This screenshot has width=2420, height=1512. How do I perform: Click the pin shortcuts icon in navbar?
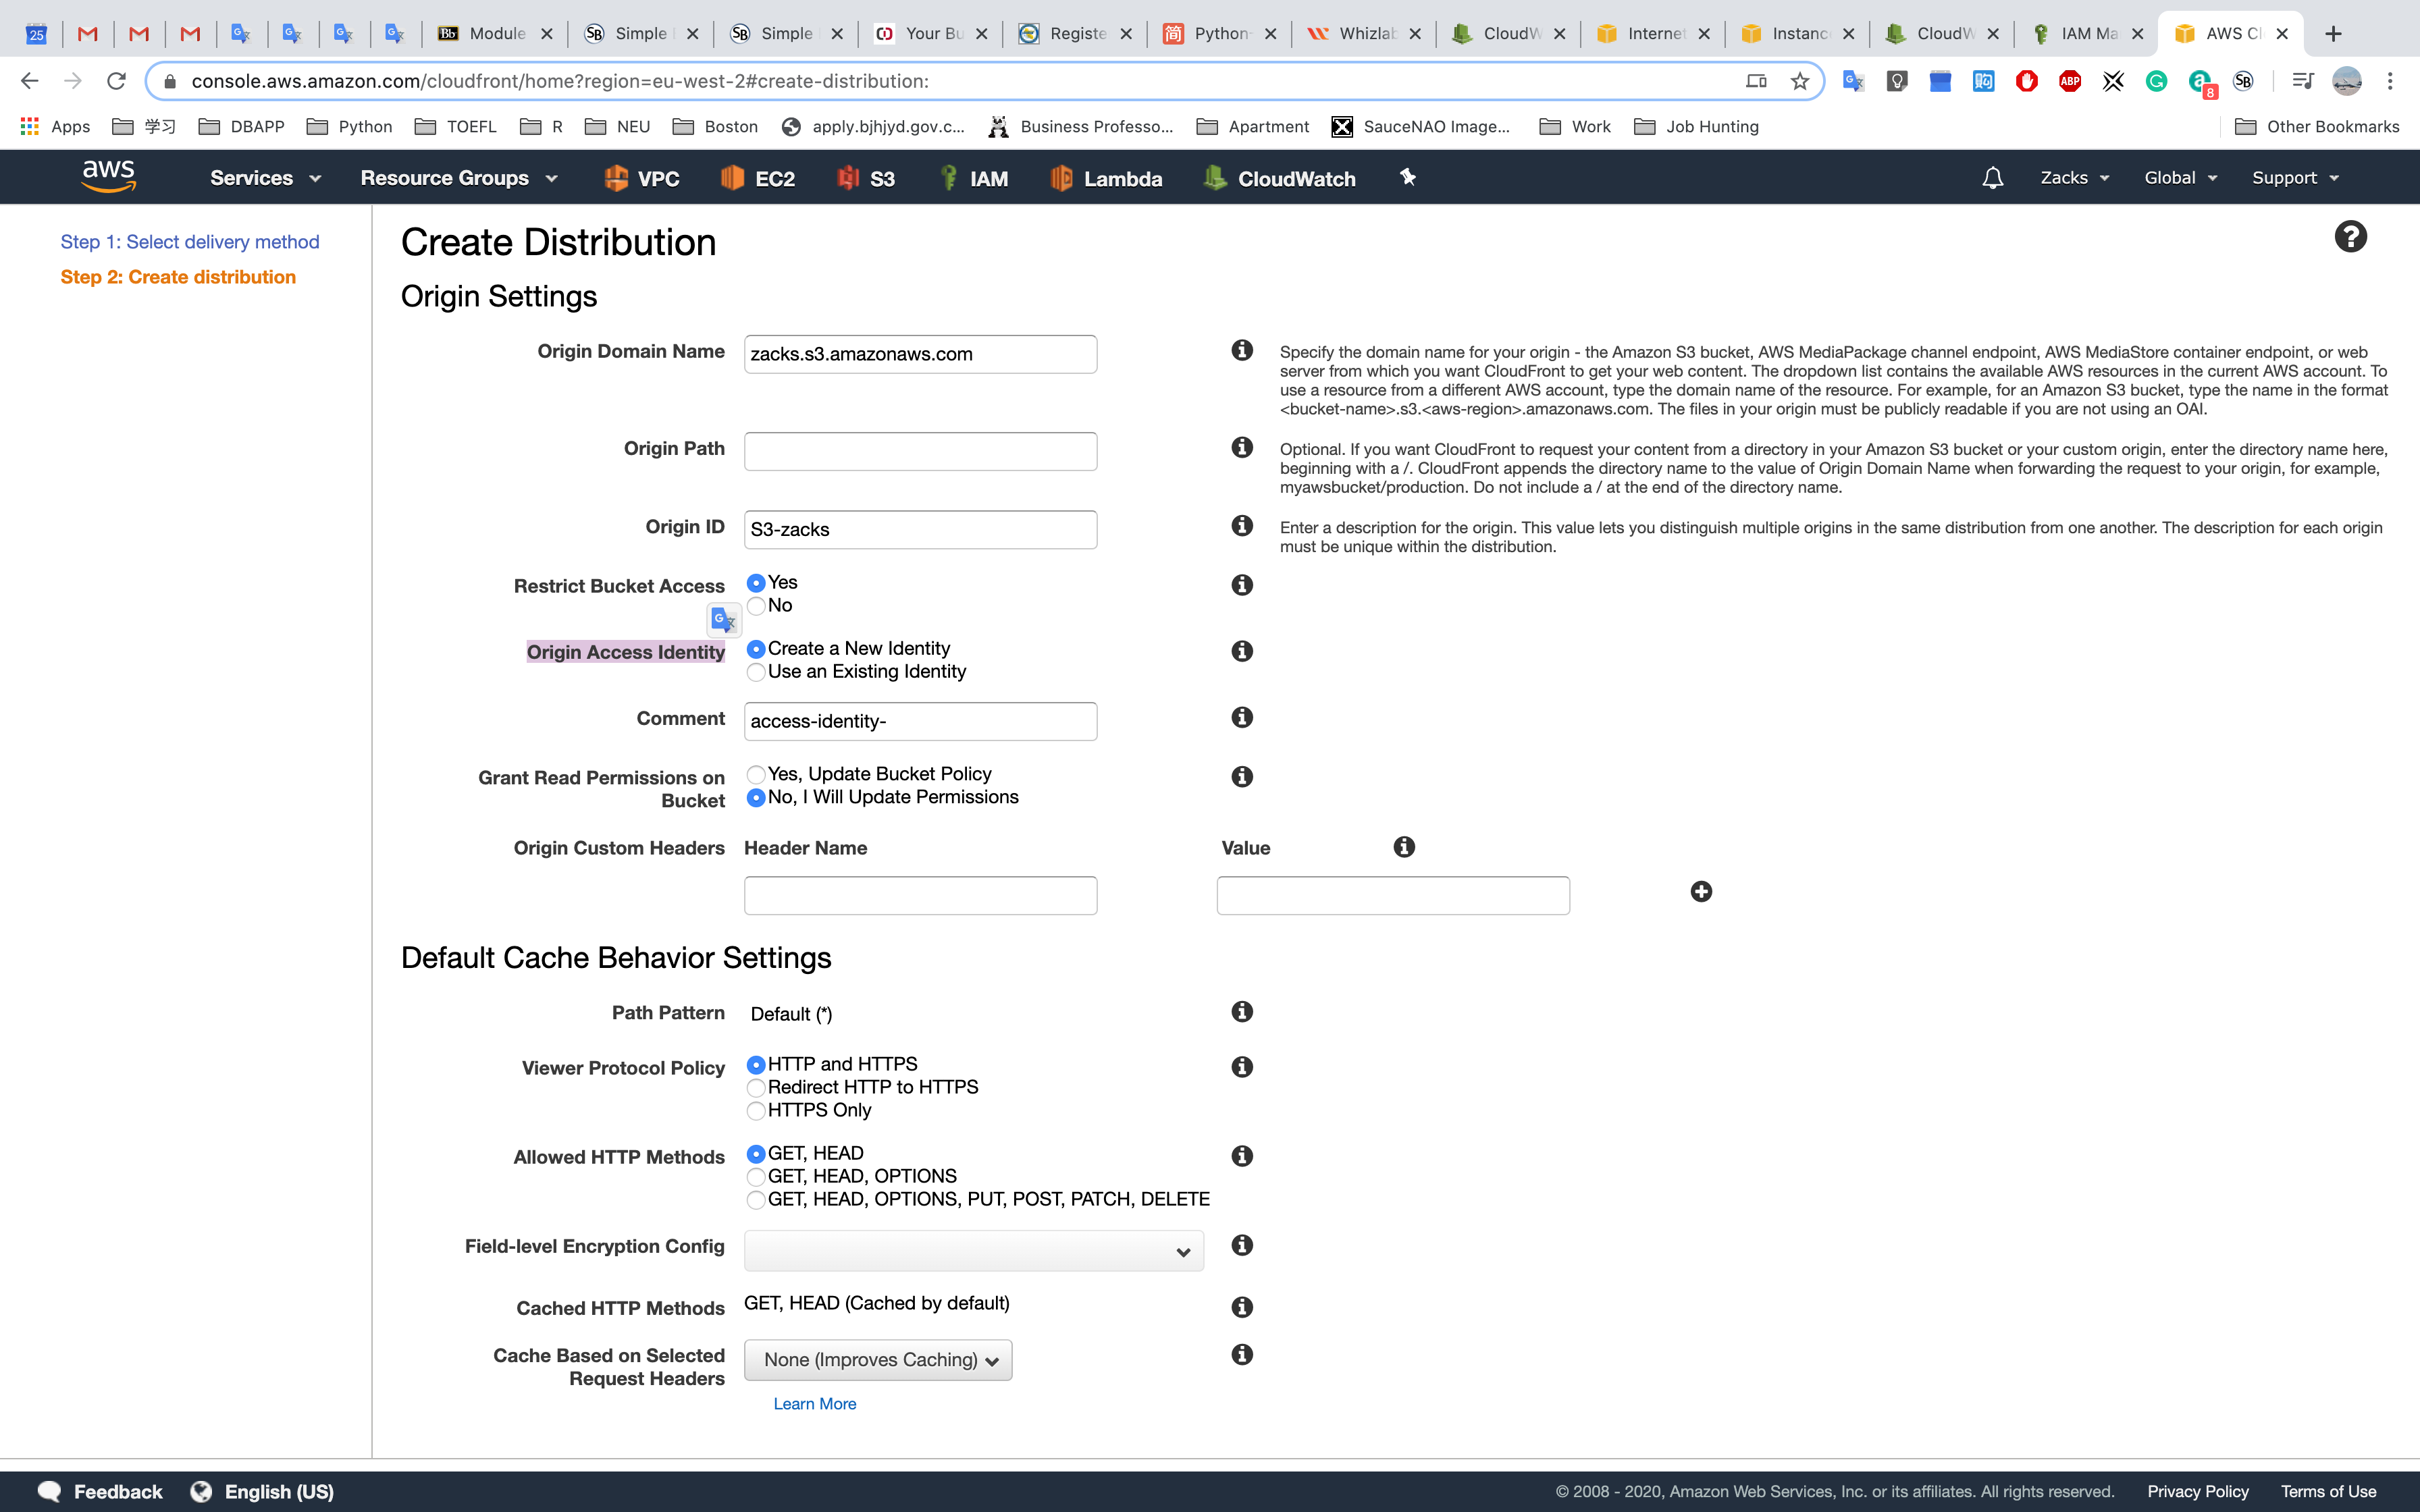click(x=1408, y=177)
